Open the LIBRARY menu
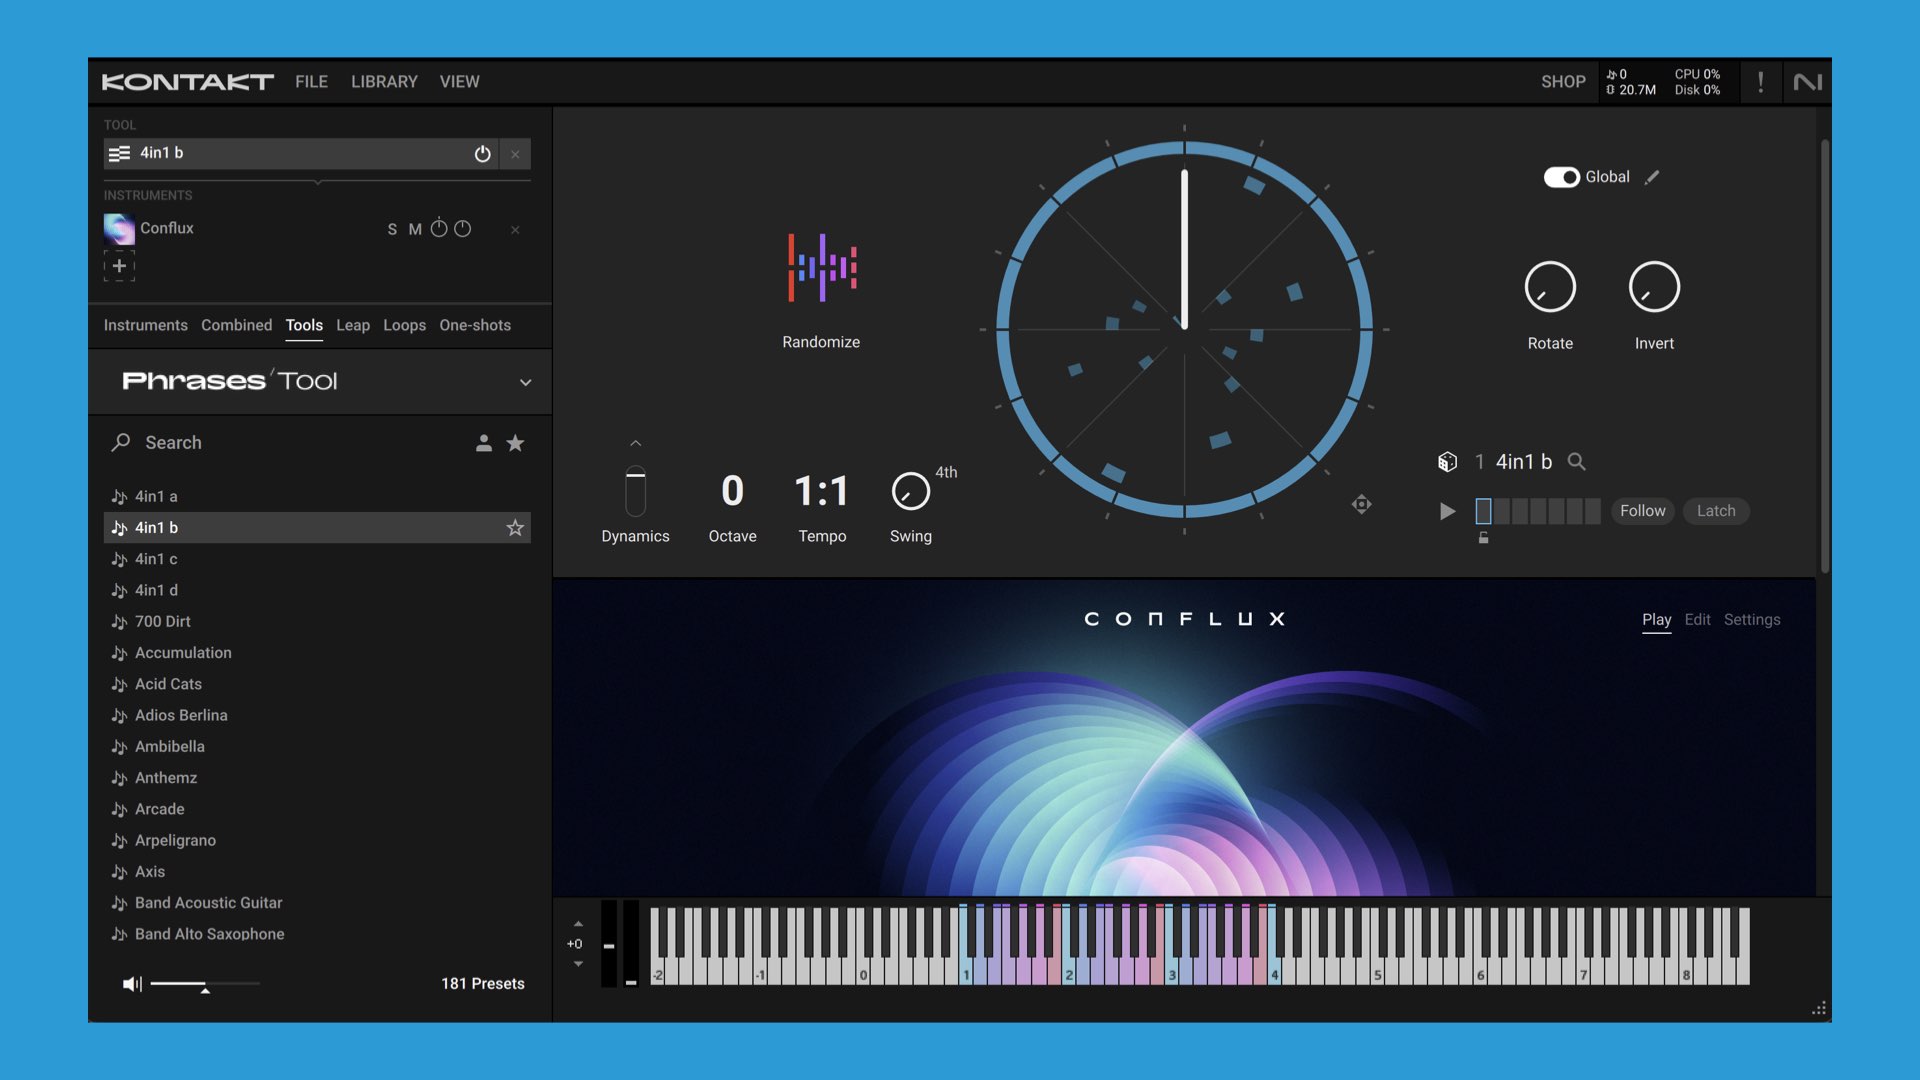Viewport: 1920px width, 1080px height. tap(384, 82)
